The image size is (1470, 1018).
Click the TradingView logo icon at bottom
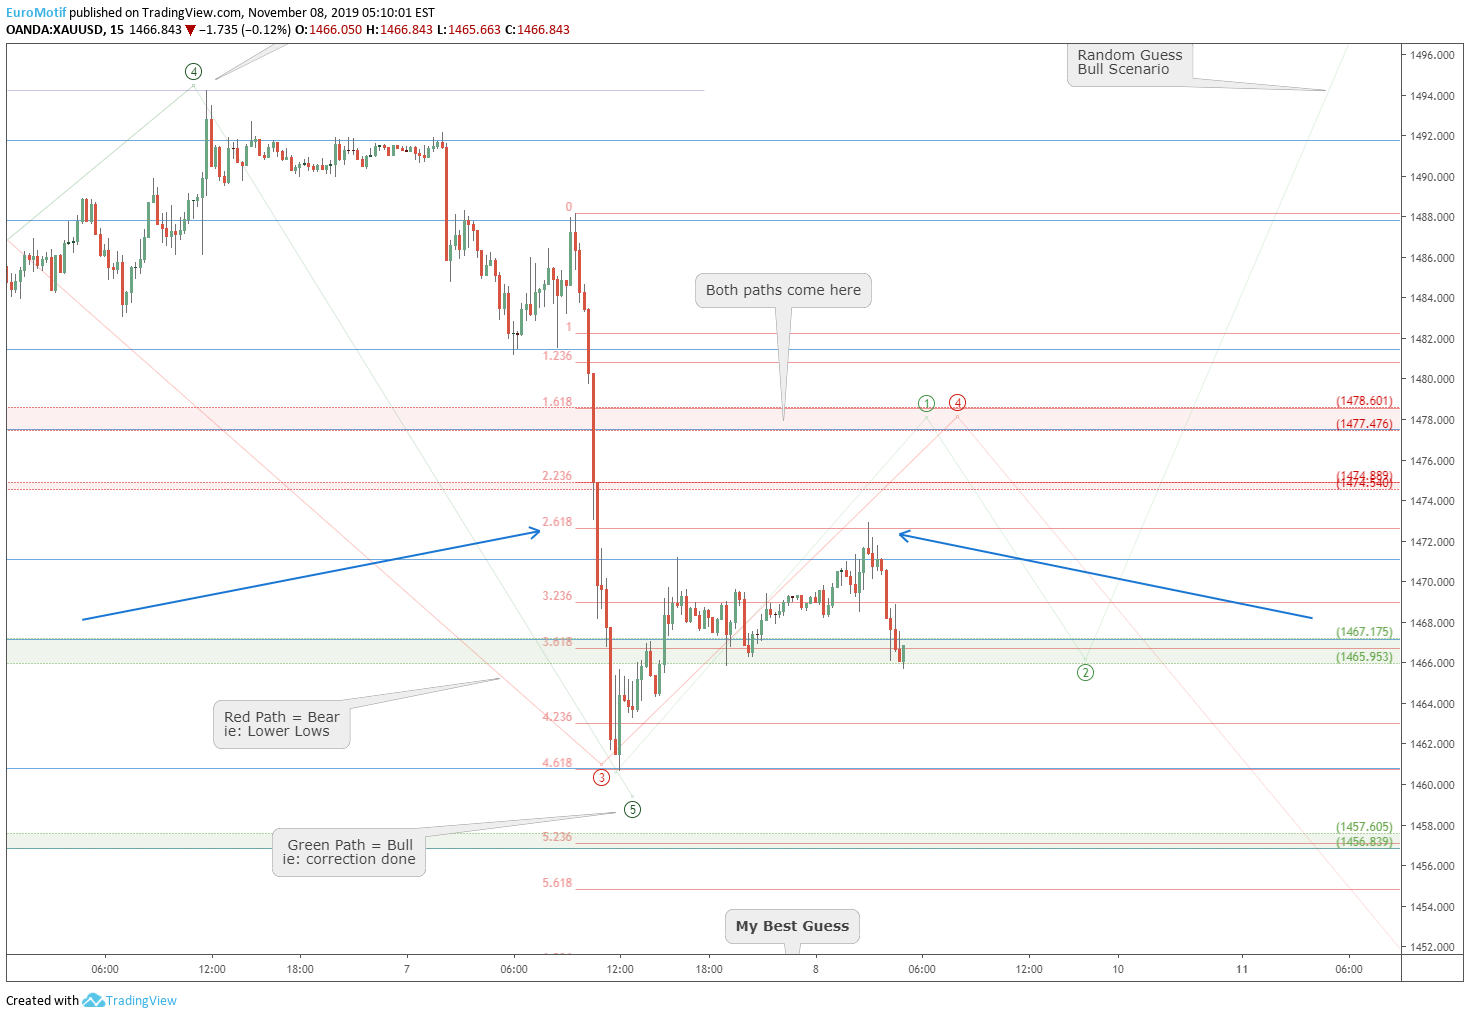click(93, 1000)
